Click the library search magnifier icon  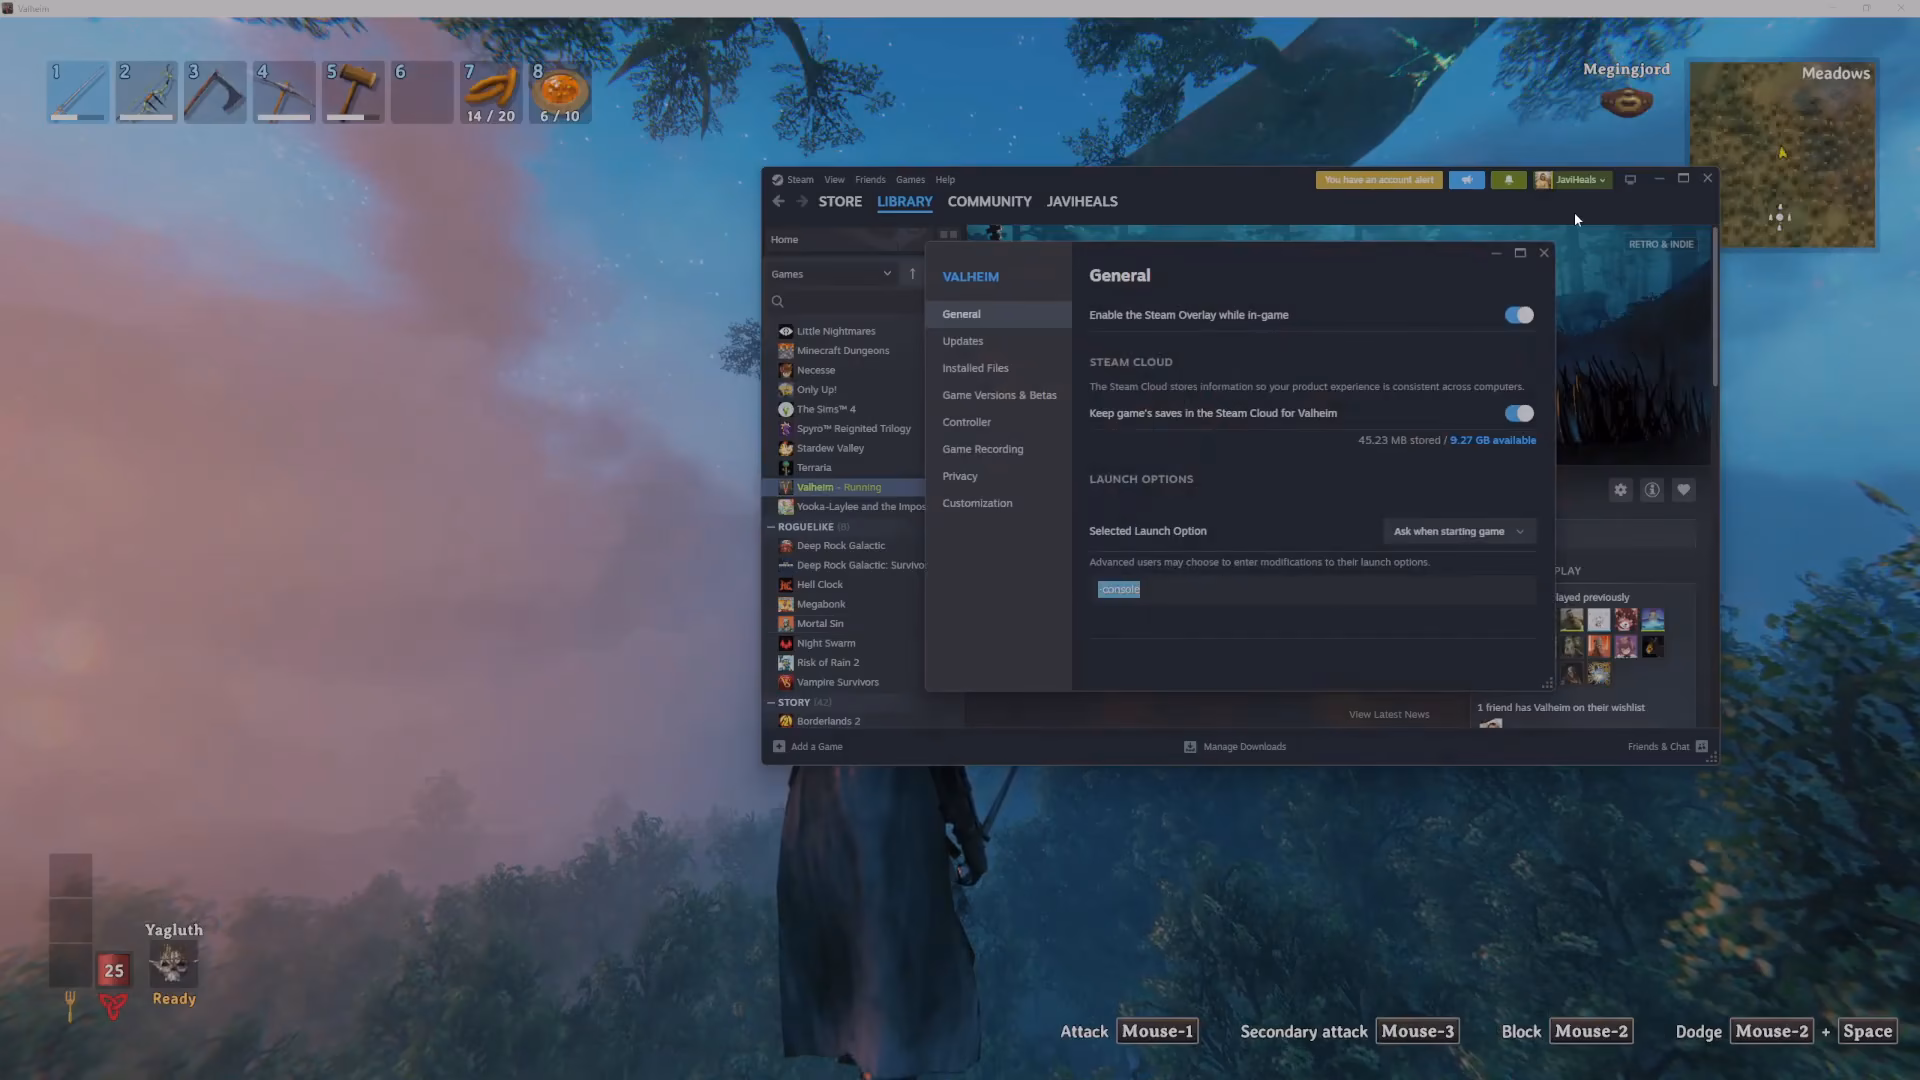coord(778,301)
